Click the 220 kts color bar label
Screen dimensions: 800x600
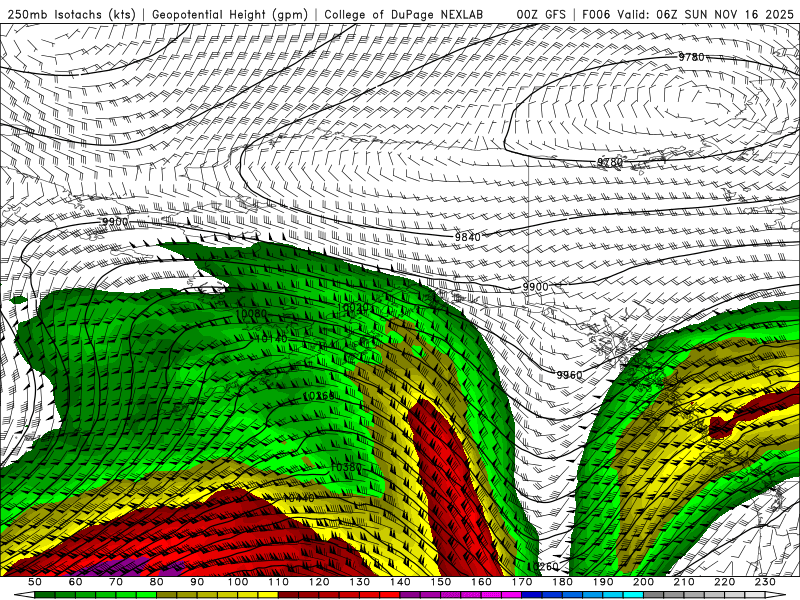pos(724,582)
